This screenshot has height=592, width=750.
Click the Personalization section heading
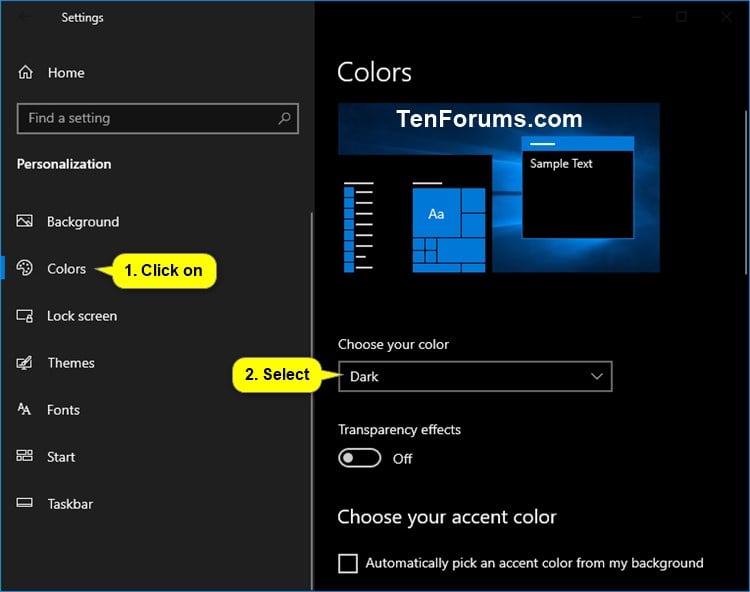pyautogui.click(x=64, y=164)
